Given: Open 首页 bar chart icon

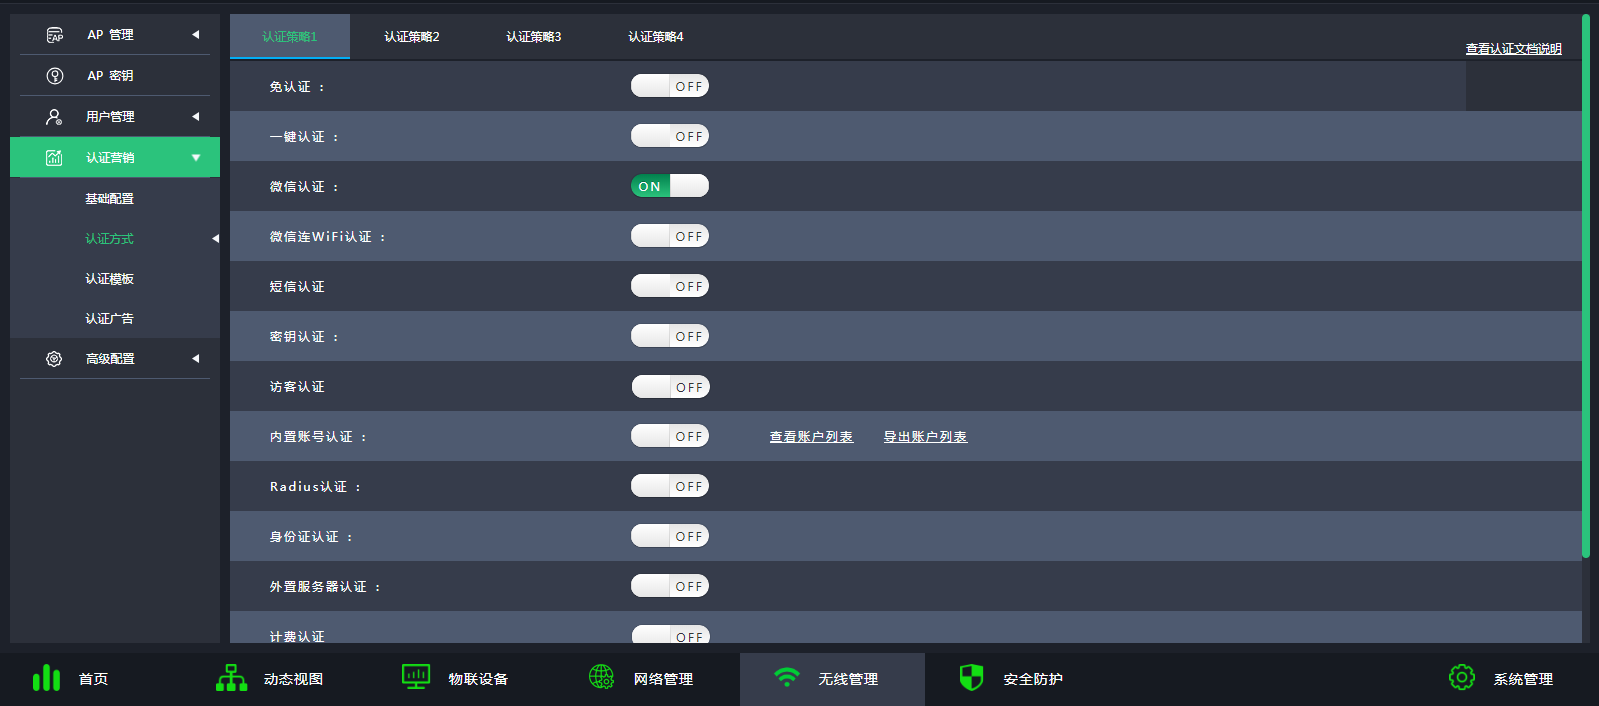Looking at the screenshot, I should 46,679.
